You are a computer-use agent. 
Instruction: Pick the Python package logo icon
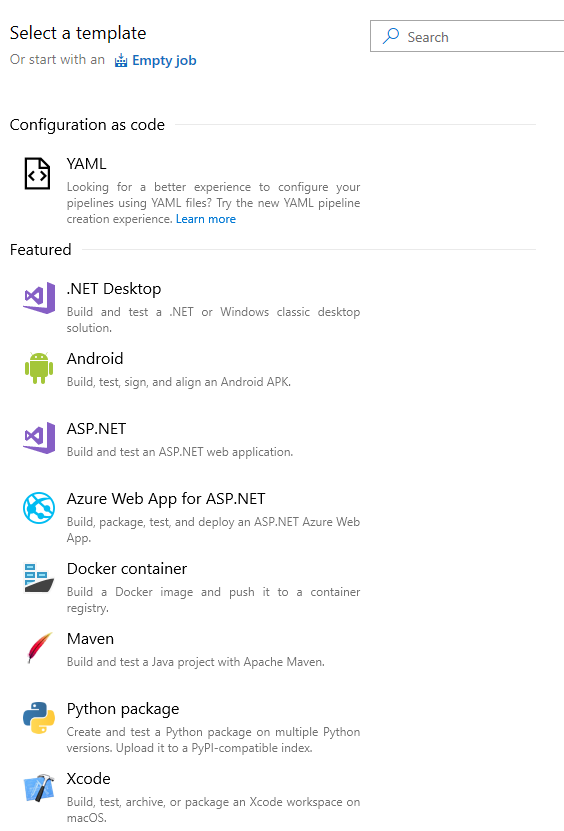point(39,718)
